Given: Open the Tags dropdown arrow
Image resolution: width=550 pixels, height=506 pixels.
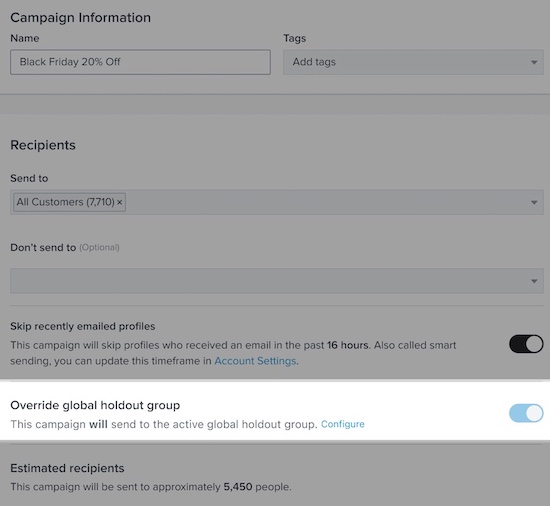Looking at the screenshot, I should click(x=534, y=62).
